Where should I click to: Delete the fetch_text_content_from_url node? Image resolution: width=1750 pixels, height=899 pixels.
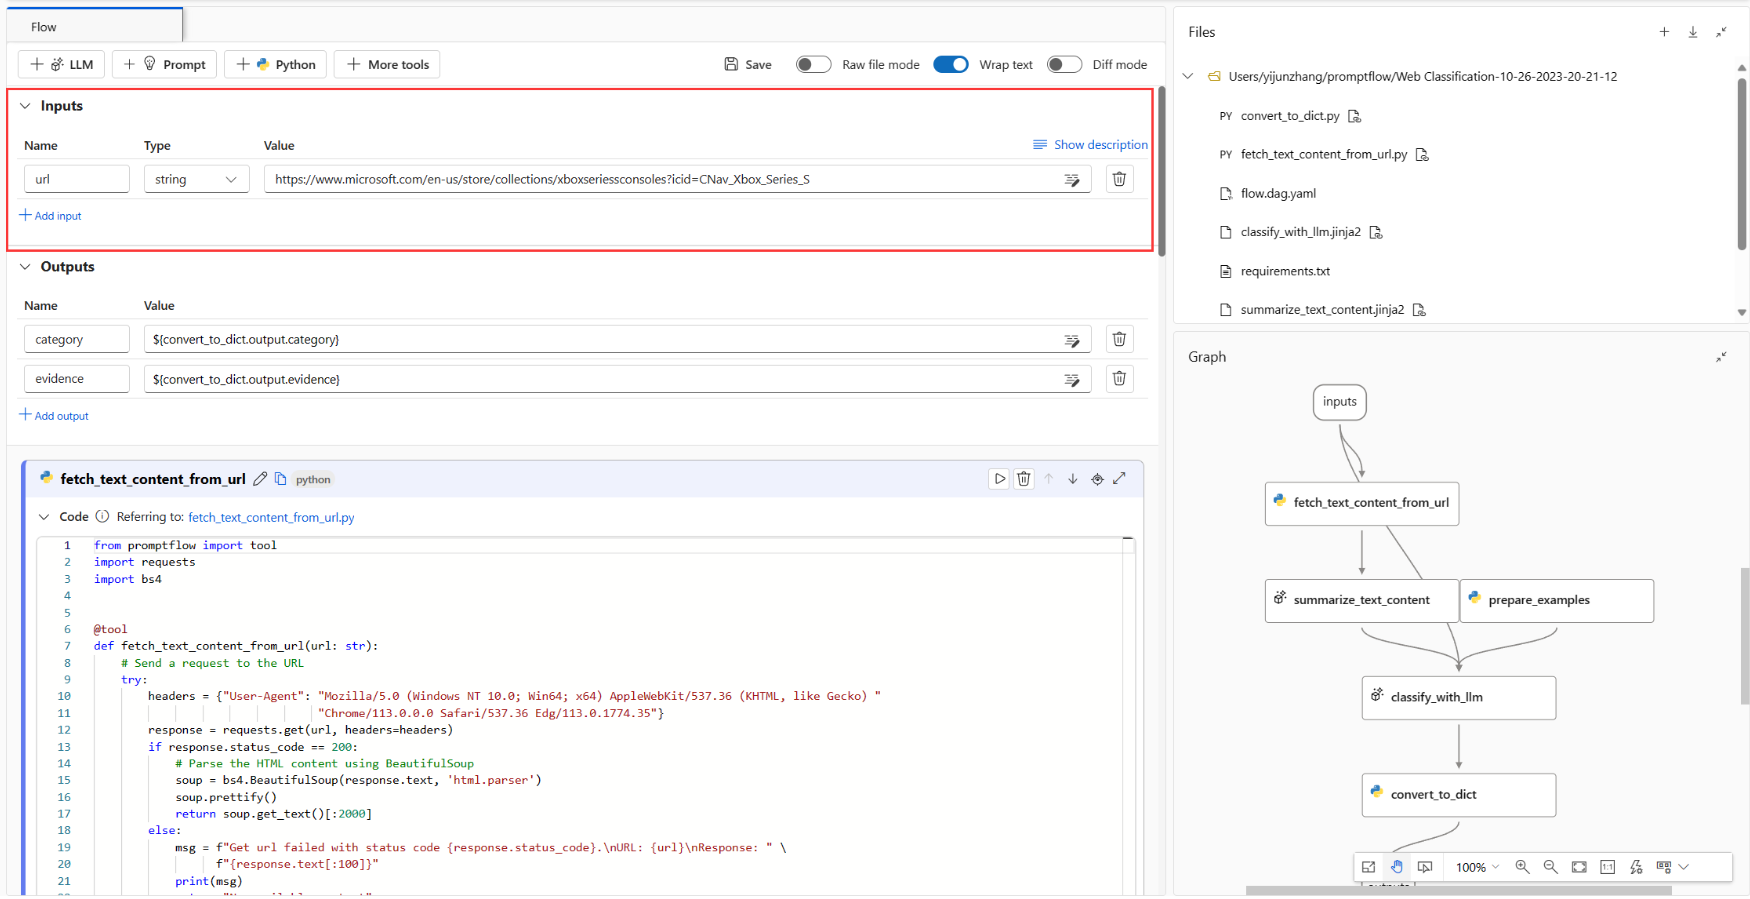coord(1023,479)
